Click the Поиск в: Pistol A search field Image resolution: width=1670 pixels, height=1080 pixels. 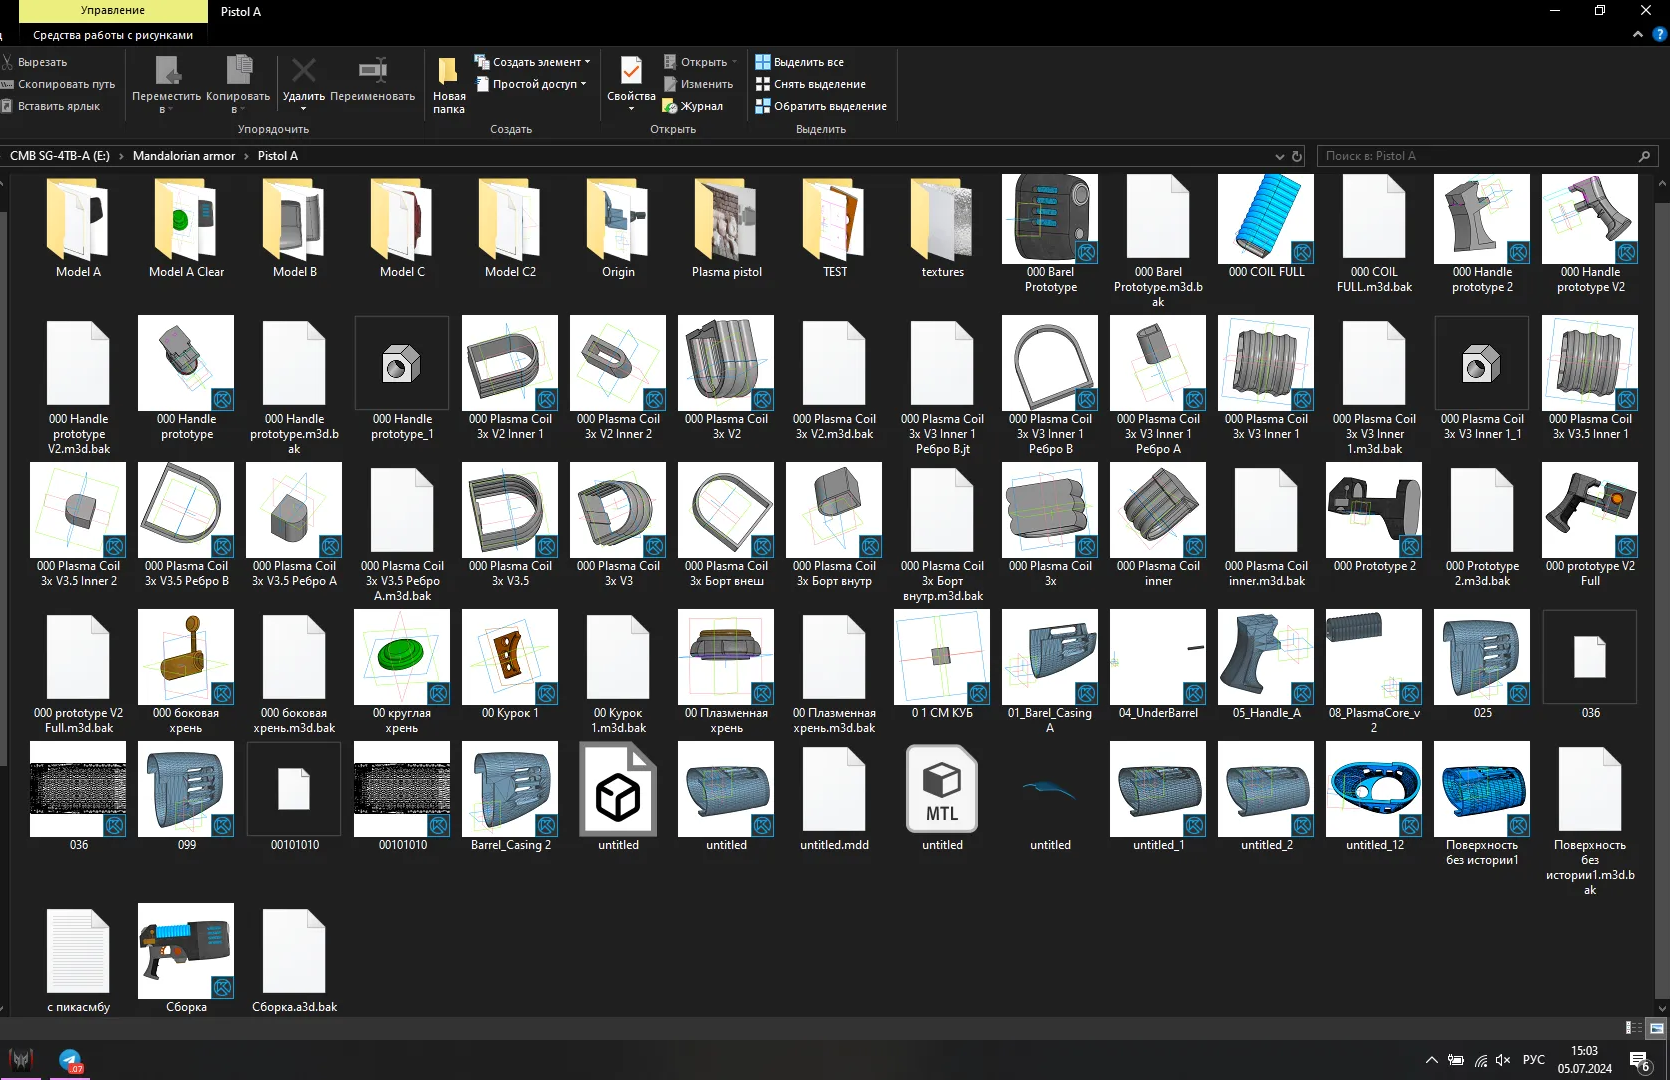click(1487, 156)
